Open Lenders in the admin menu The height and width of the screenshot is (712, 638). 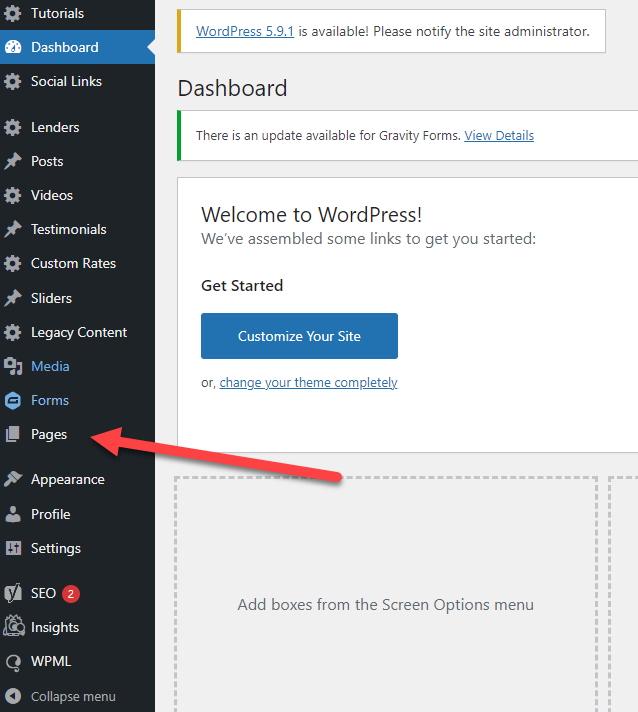pos(77,128)
